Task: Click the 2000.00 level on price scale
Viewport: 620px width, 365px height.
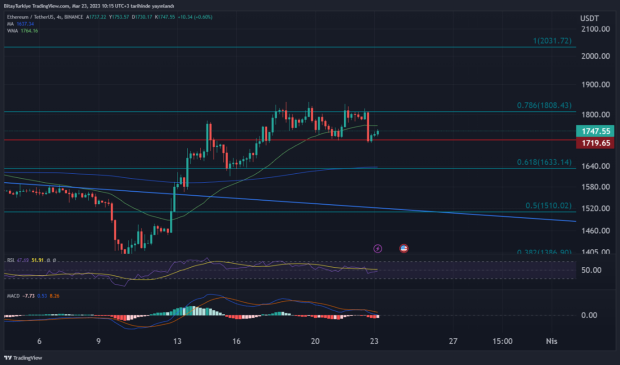Action: (x=595, y=56)
